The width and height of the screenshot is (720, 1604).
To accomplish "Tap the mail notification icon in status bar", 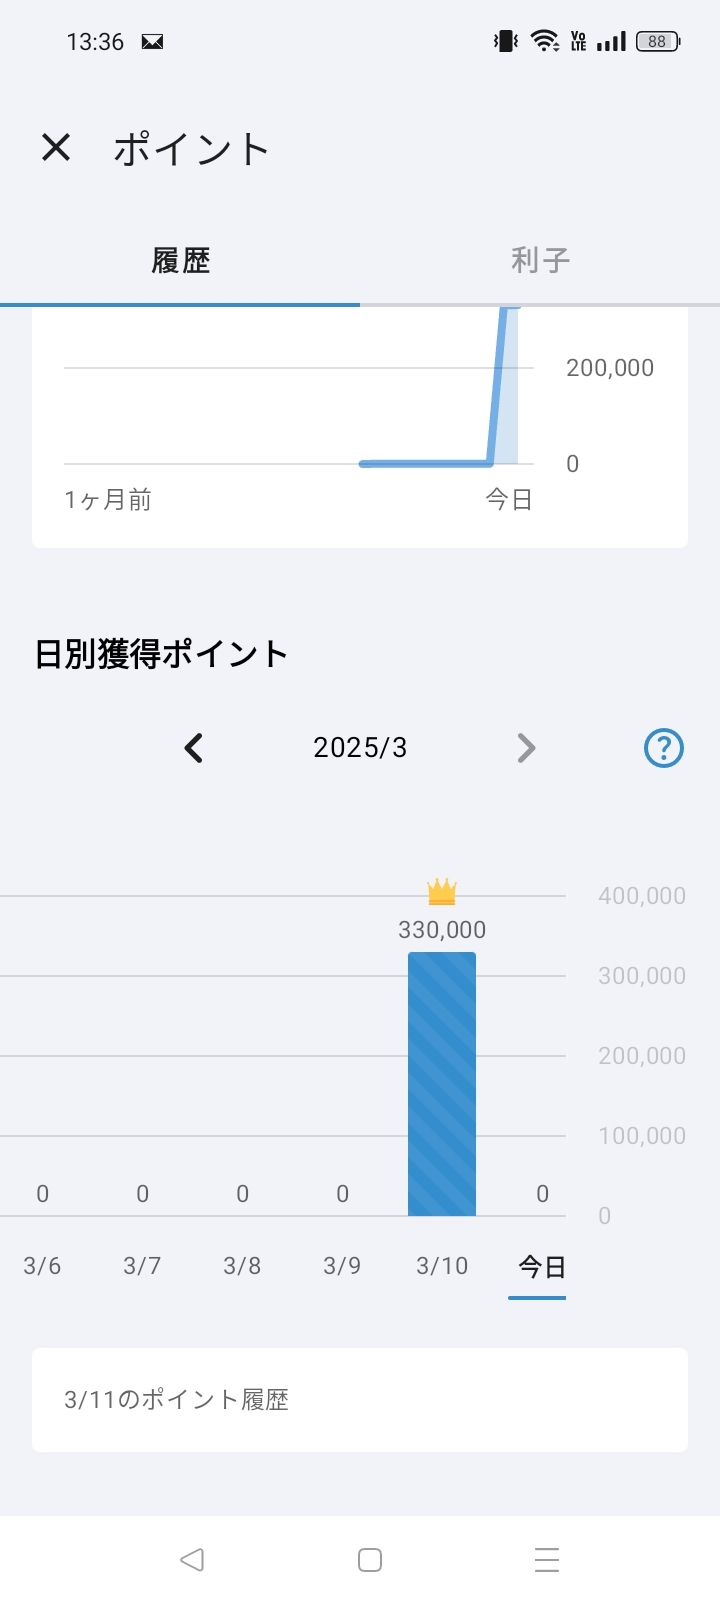I will click(x=152, y=42).
